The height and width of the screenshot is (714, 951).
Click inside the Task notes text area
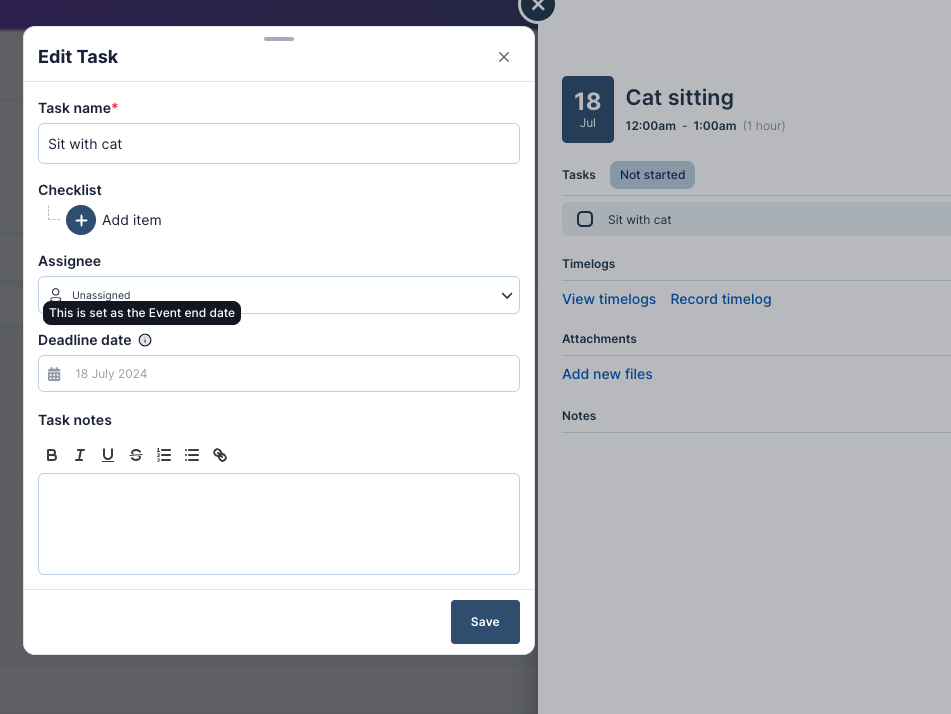point(278,524)
